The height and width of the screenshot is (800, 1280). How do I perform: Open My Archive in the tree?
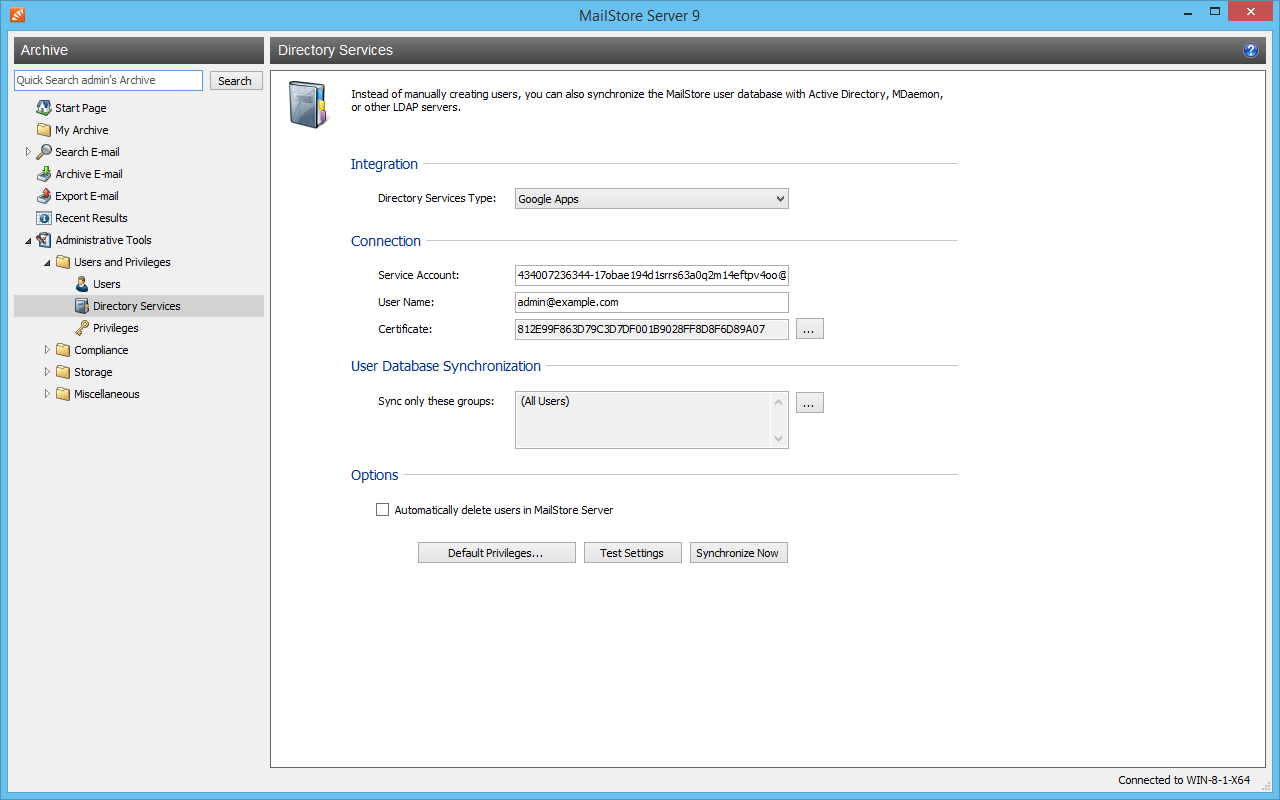[81, 130]
